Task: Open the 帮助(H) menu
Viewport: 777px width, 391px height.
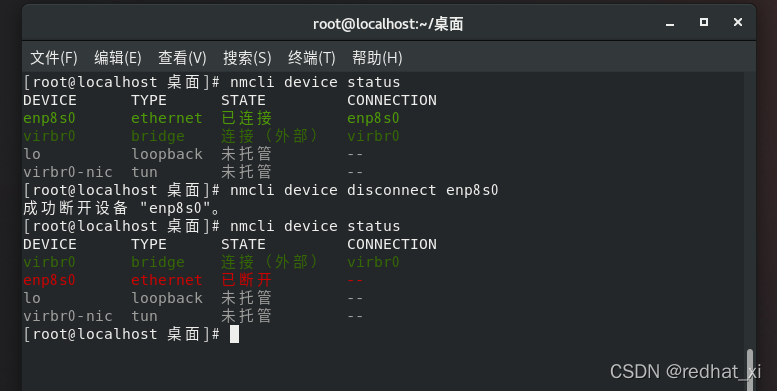Action: coord(377,58)
